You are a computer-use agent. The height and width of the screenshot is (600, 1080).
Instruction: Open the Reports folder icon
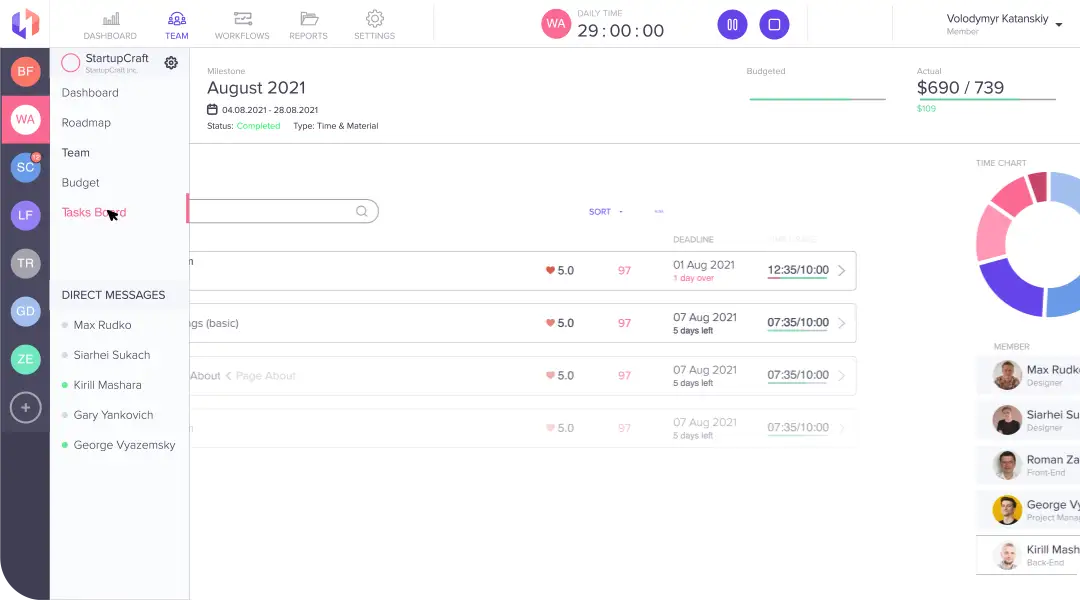[x=309, y=19]
